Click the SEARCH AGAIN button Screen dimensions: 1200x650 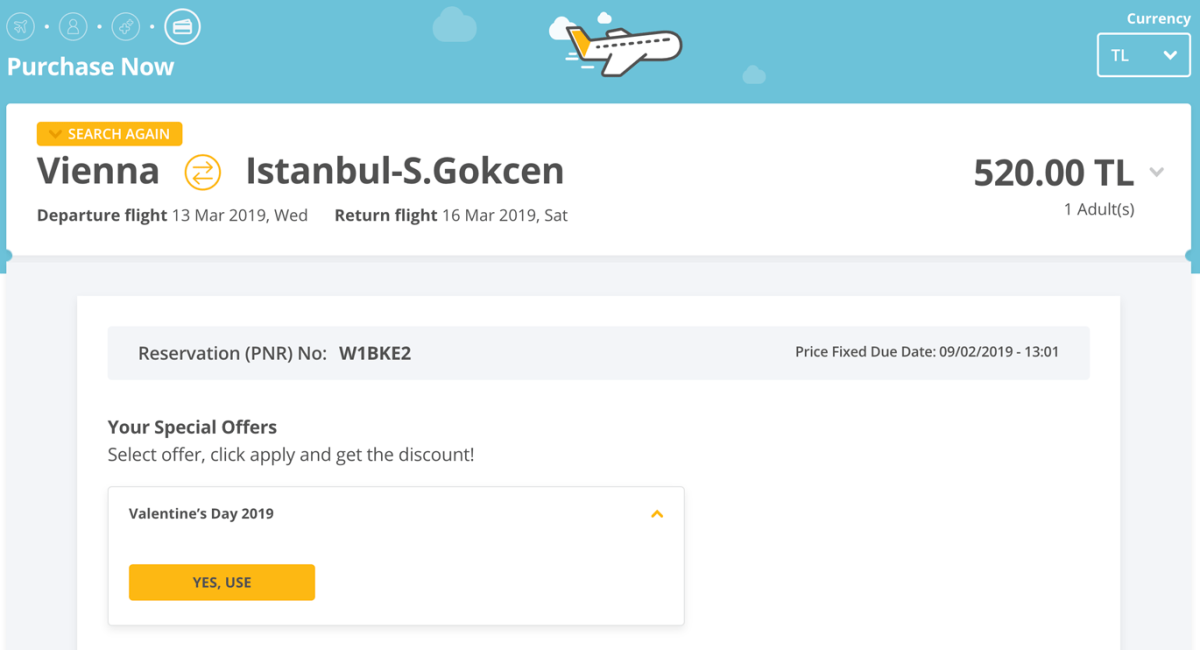click(x=110, y=134)
